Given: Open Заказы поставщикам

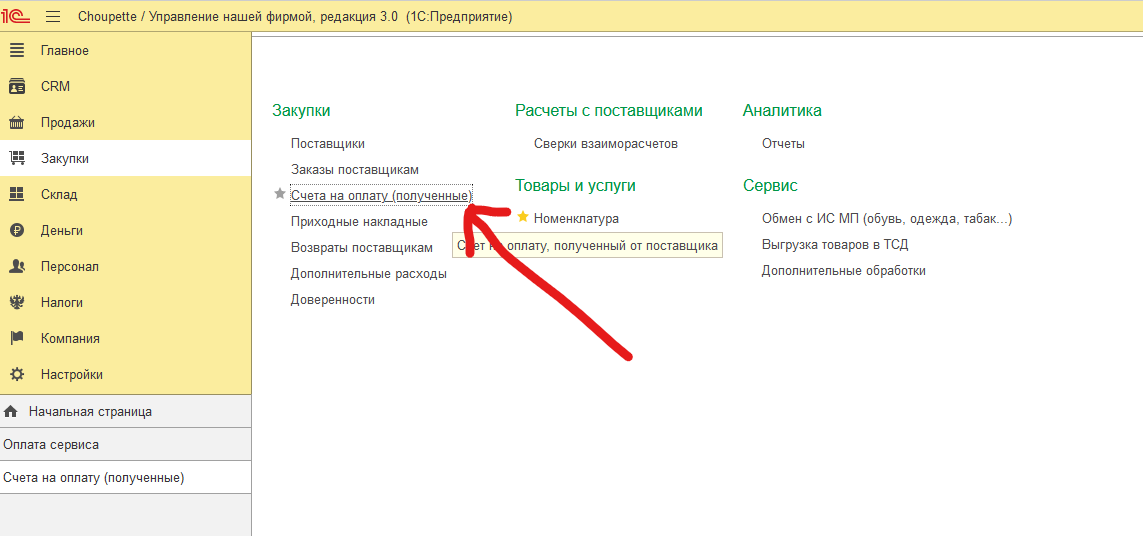Looking at the screenshot, I should point(355,170).
